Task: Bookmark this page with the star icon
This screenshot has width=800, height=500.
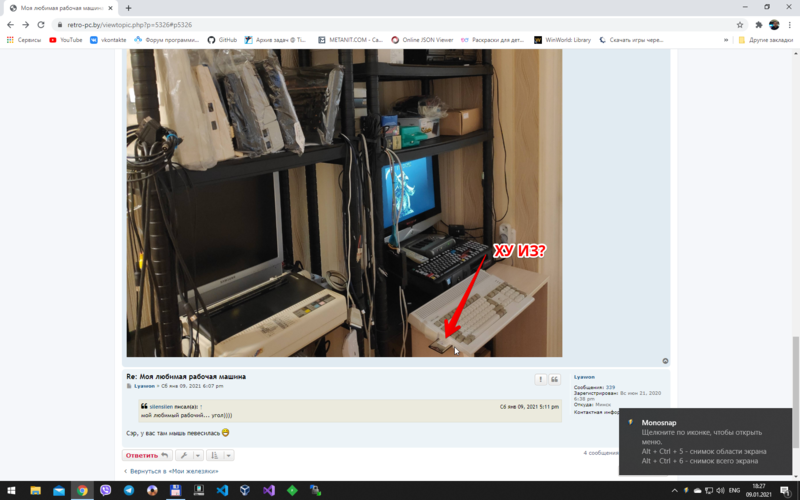Action: [x=740, y=24]
